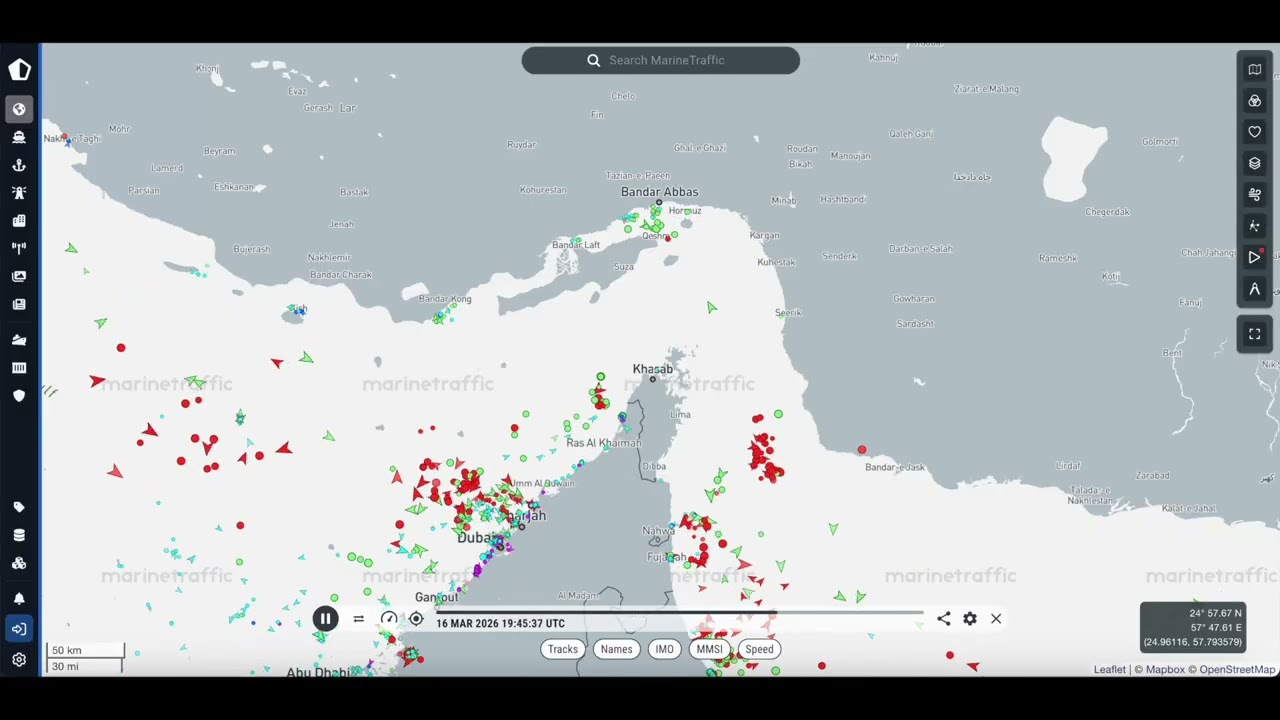Click the cursor coordinates box
Viewport: 1280px width, 720px height.
point(1192,627)
